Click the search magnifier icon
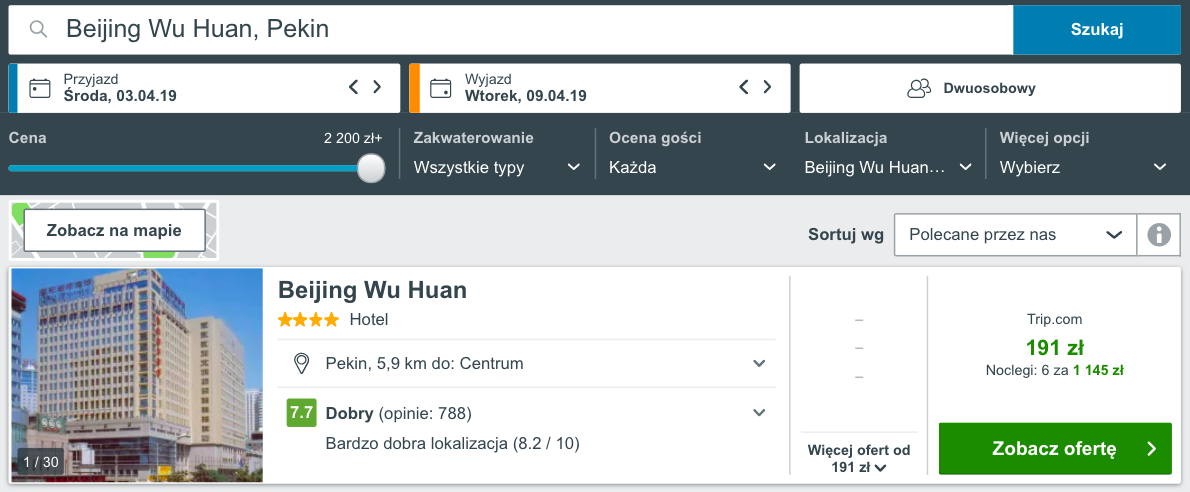 pyautogui.click(x=39, y=29)
